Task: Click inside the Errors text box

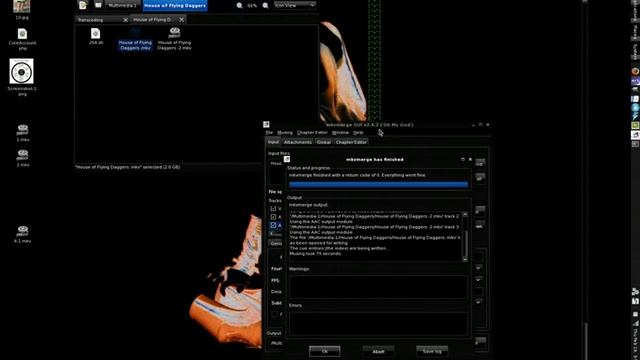Action: coord(378,324)
